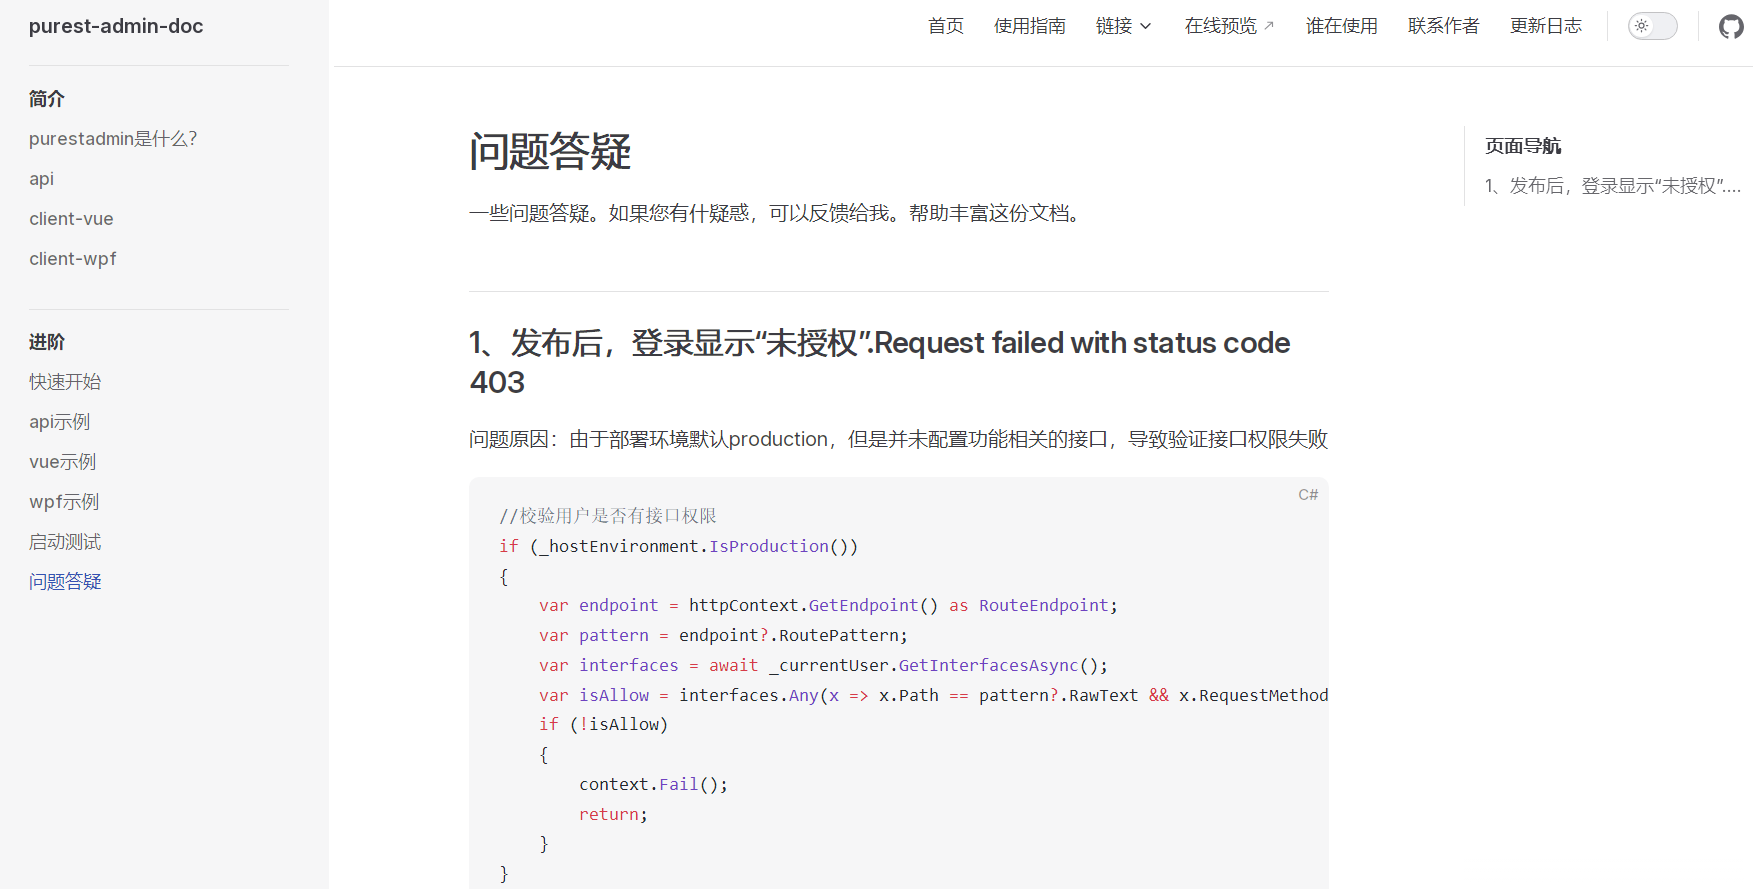The height and width of the screenshot is (889, 1753).
Task: Click the //校验用户是否有接口权限 comment line
Action: [608, 516]
